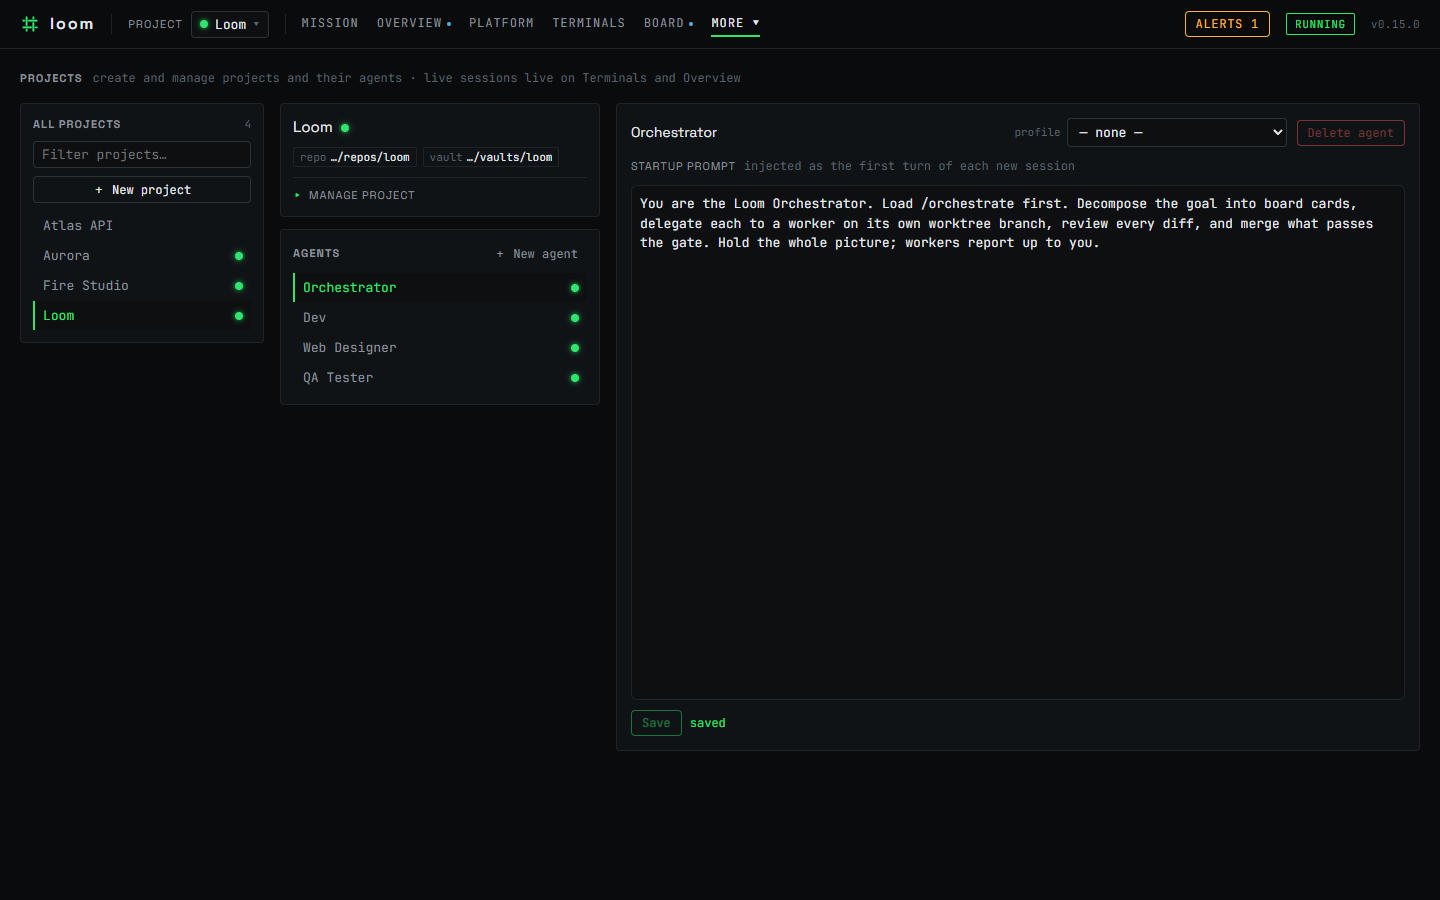The height and width of the screenshot is (900, 1440).
Task: Select the Atlas API project
Action: click(142, 226)
